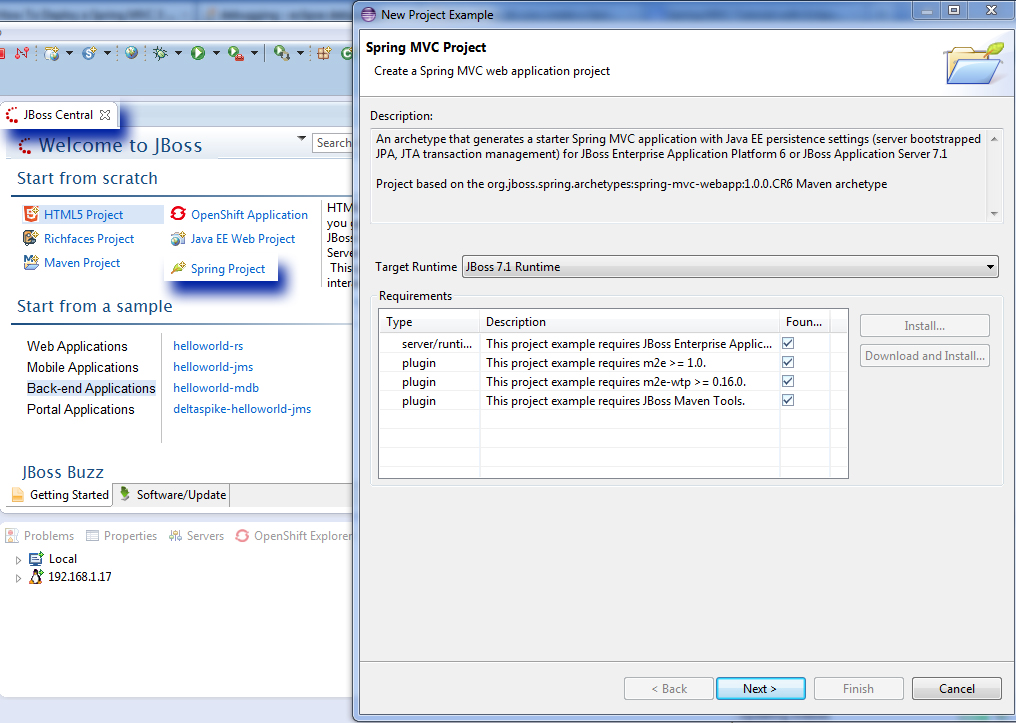This screenshot has width=1016, height=723.
Task: Open the Target Runtime dropdown
Action: pyautogui.click(x=730, y=266)
